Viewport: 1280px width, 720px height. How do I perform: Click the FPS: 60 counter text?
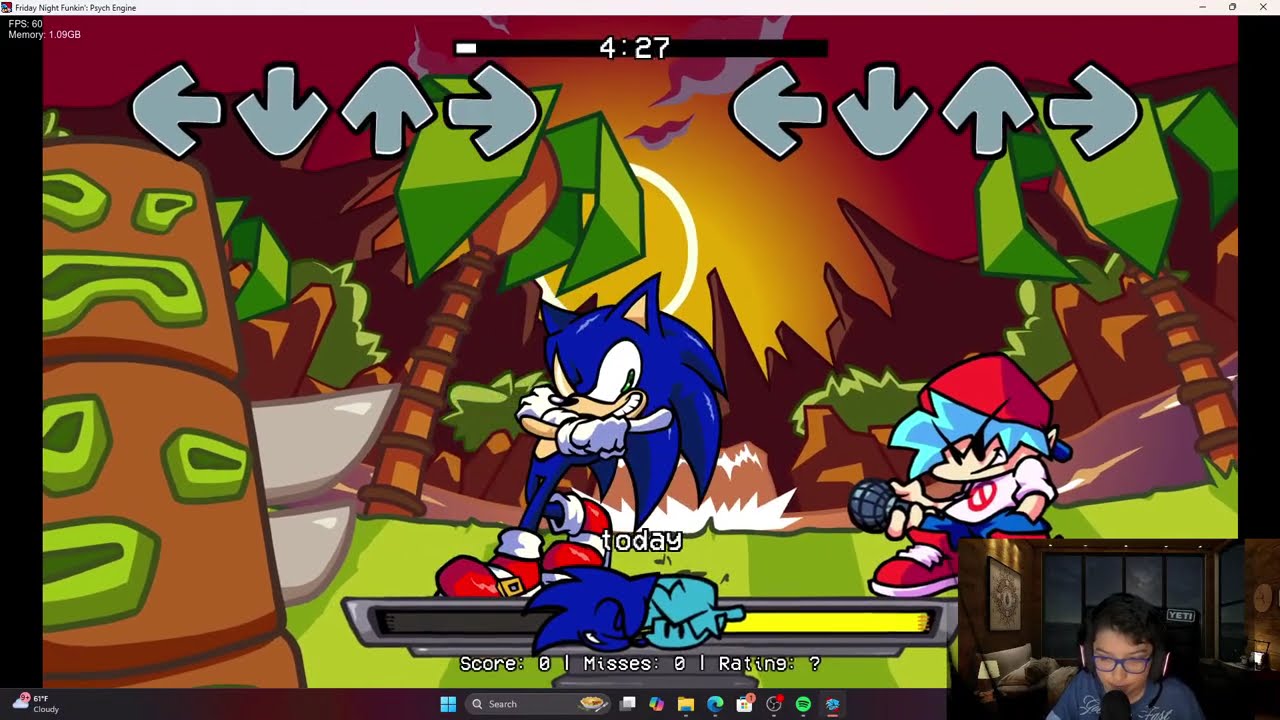(26, 23)
